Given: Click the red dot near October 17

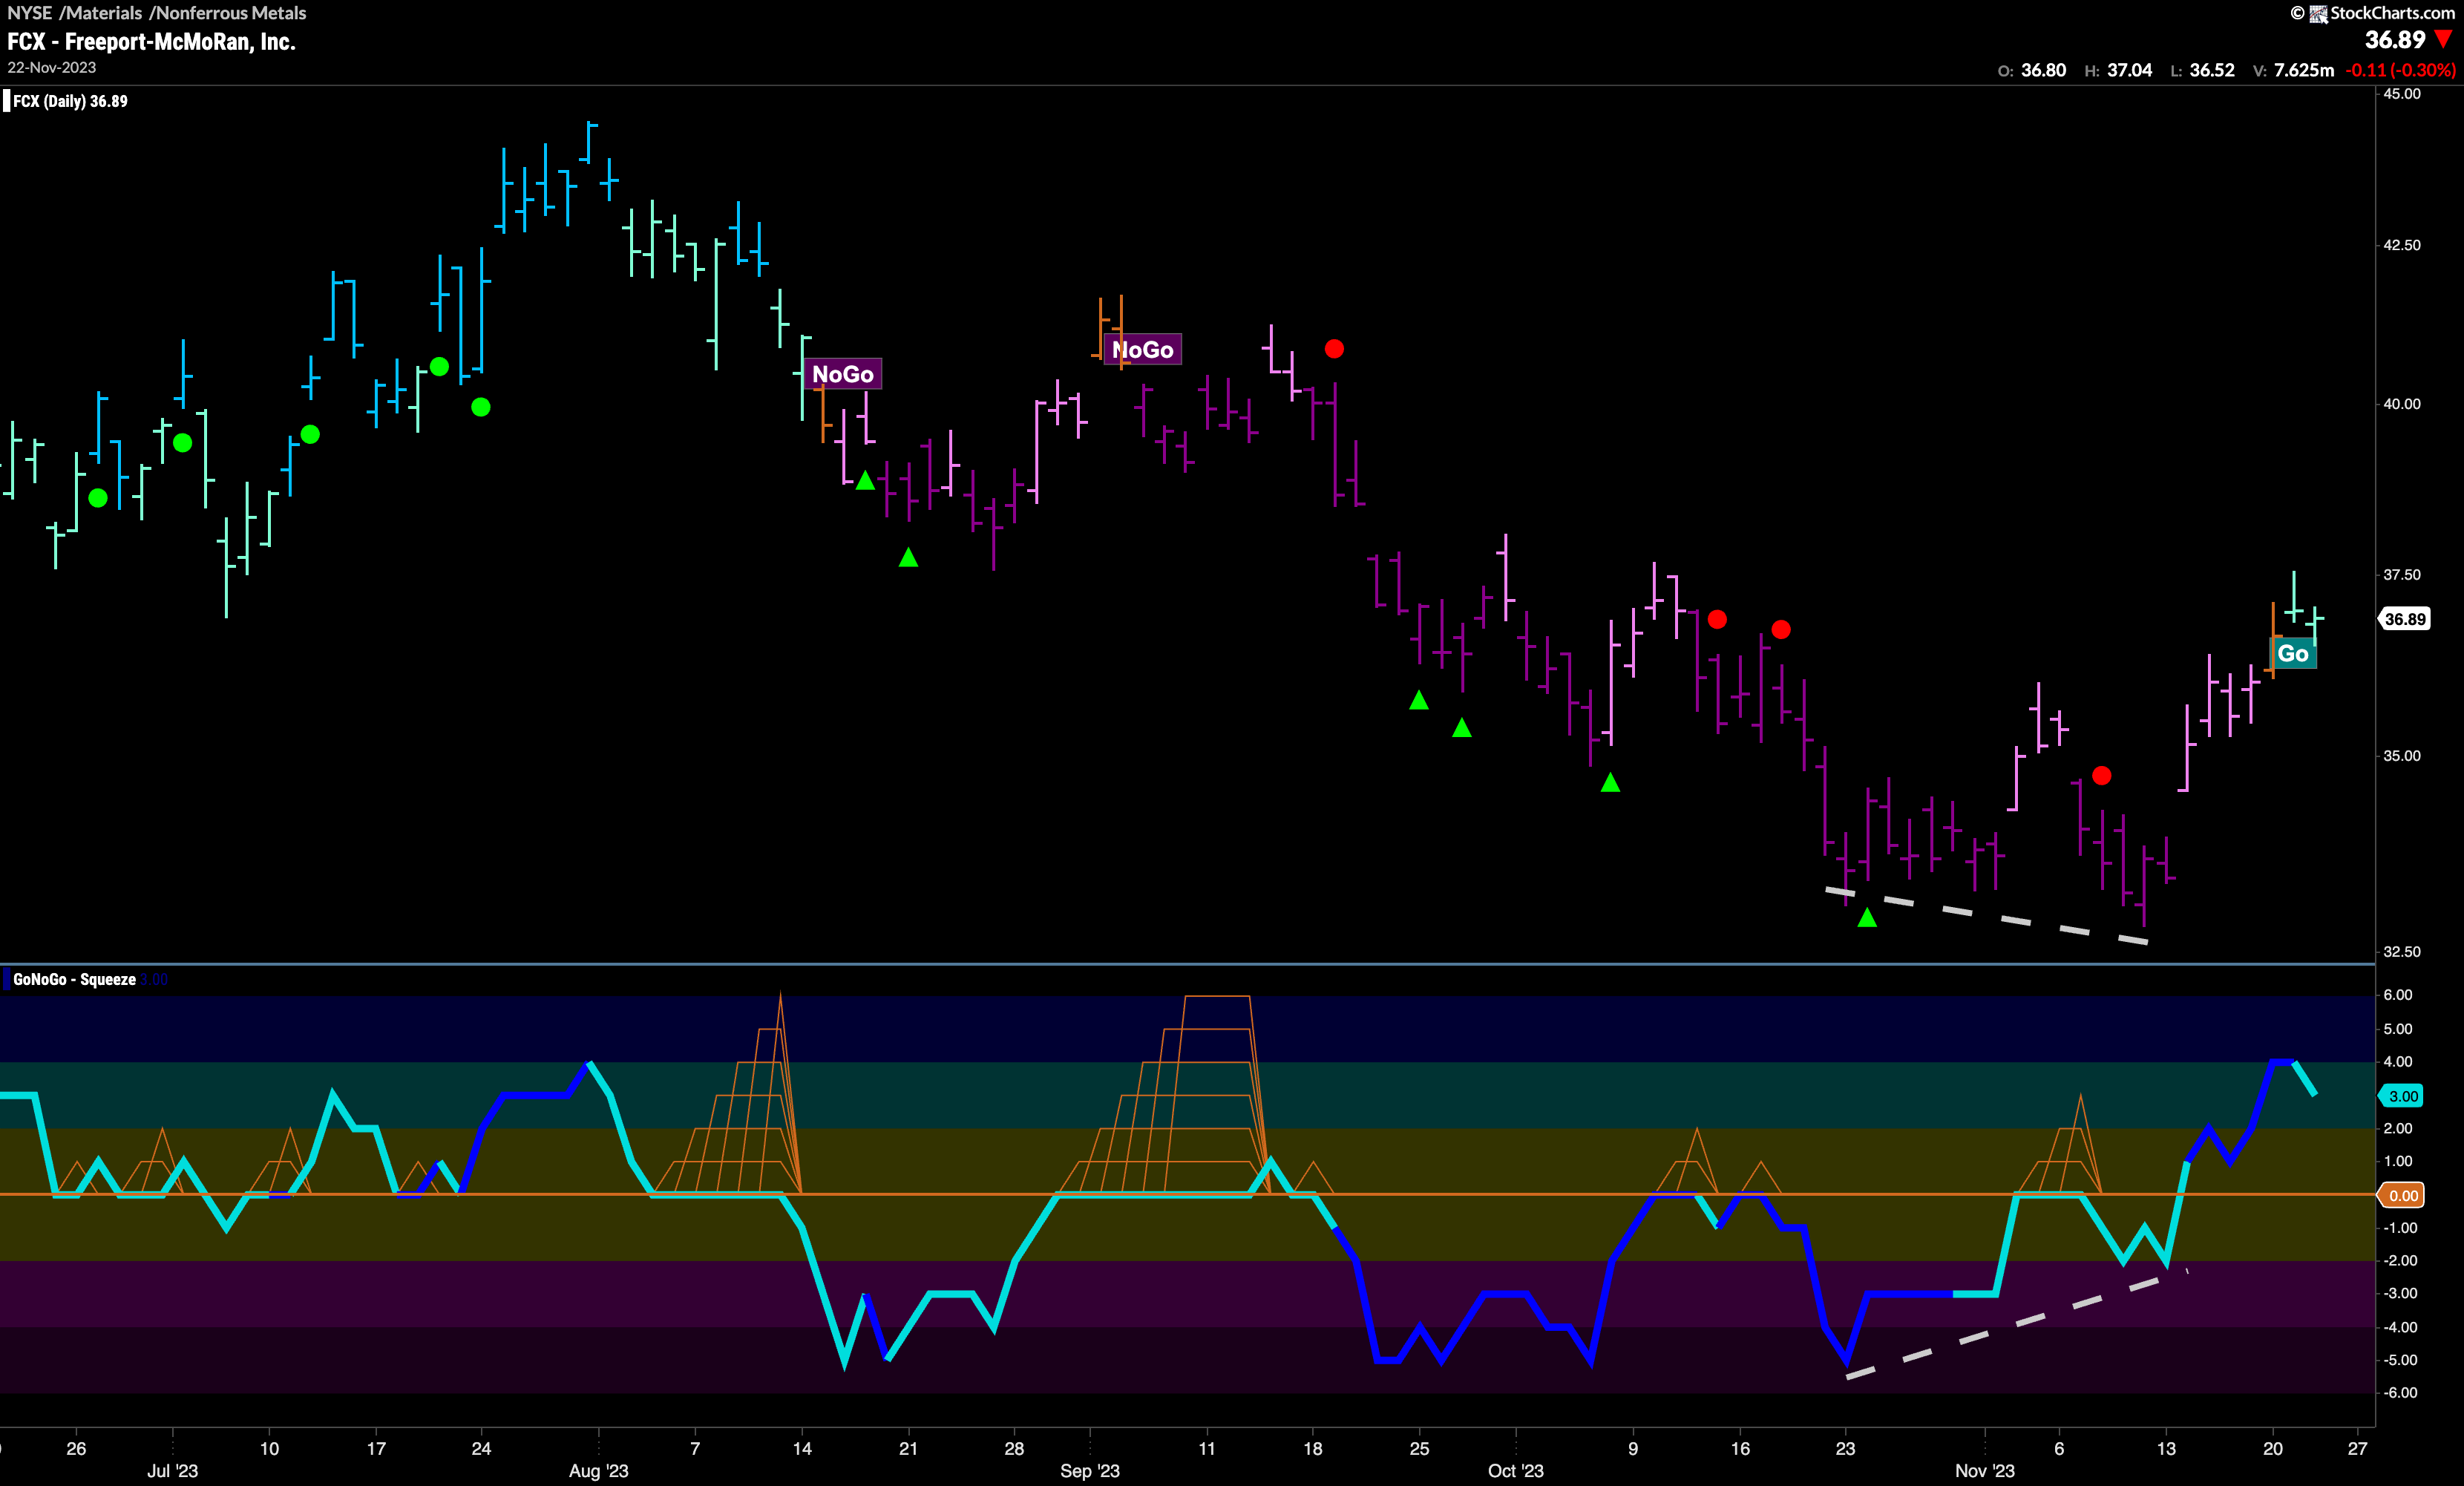Looking at the screenshot, I should pyautogui.click(x=1780, y=630).
